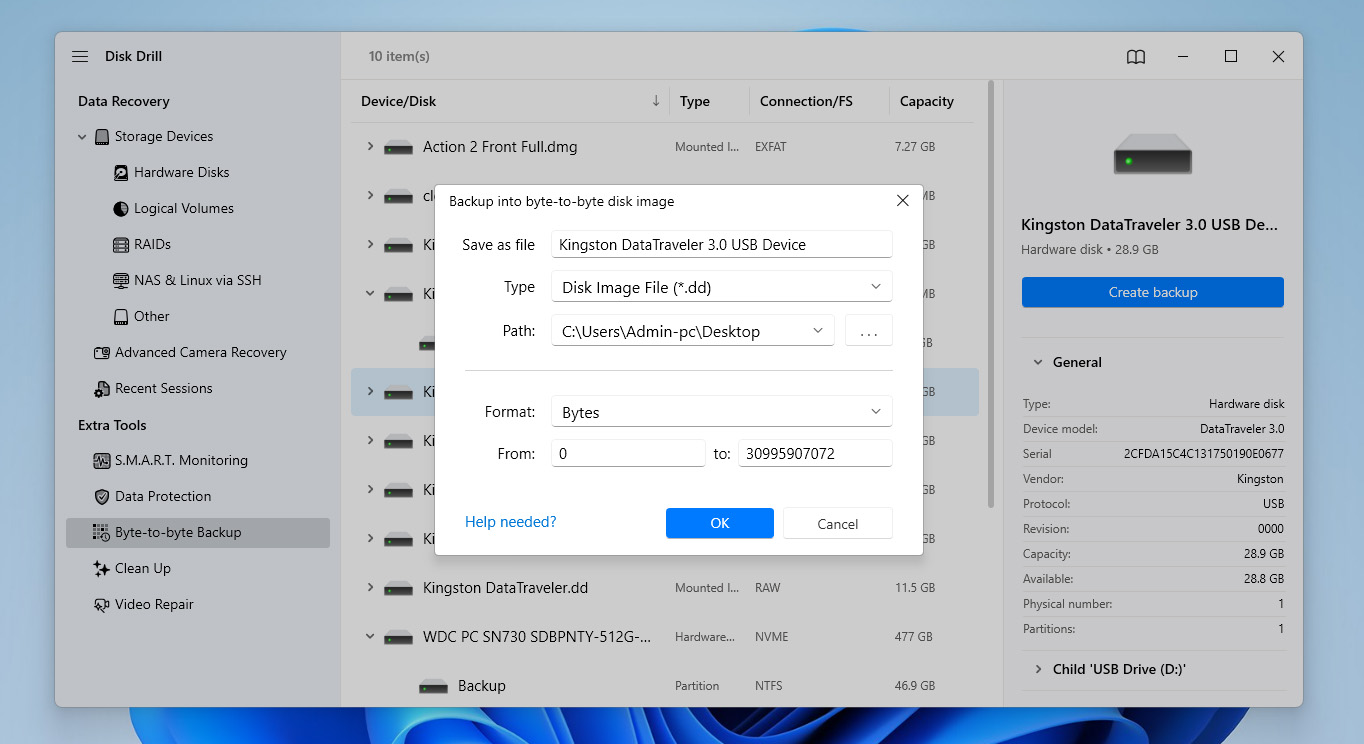Click the device list vertical scrollbar
Screen dimensions: 1364x744
990,294
